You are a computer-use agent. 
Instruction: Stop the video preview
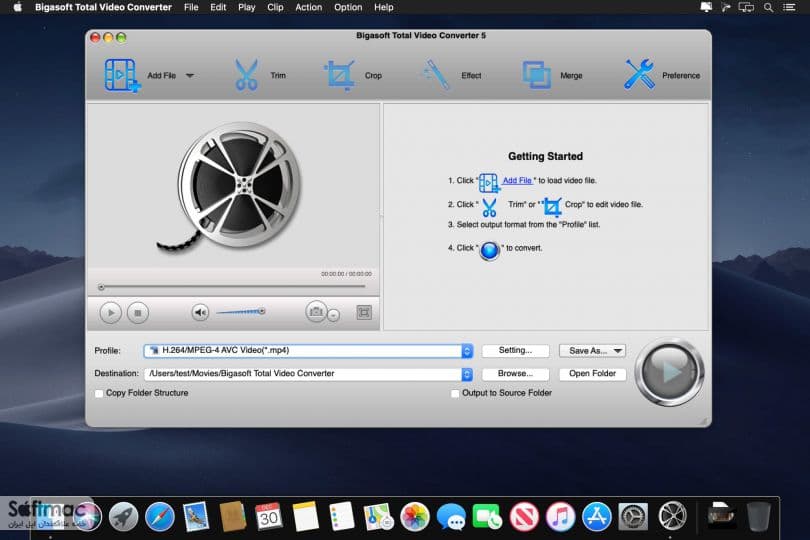pyautogui.click(x=138, y=313)
